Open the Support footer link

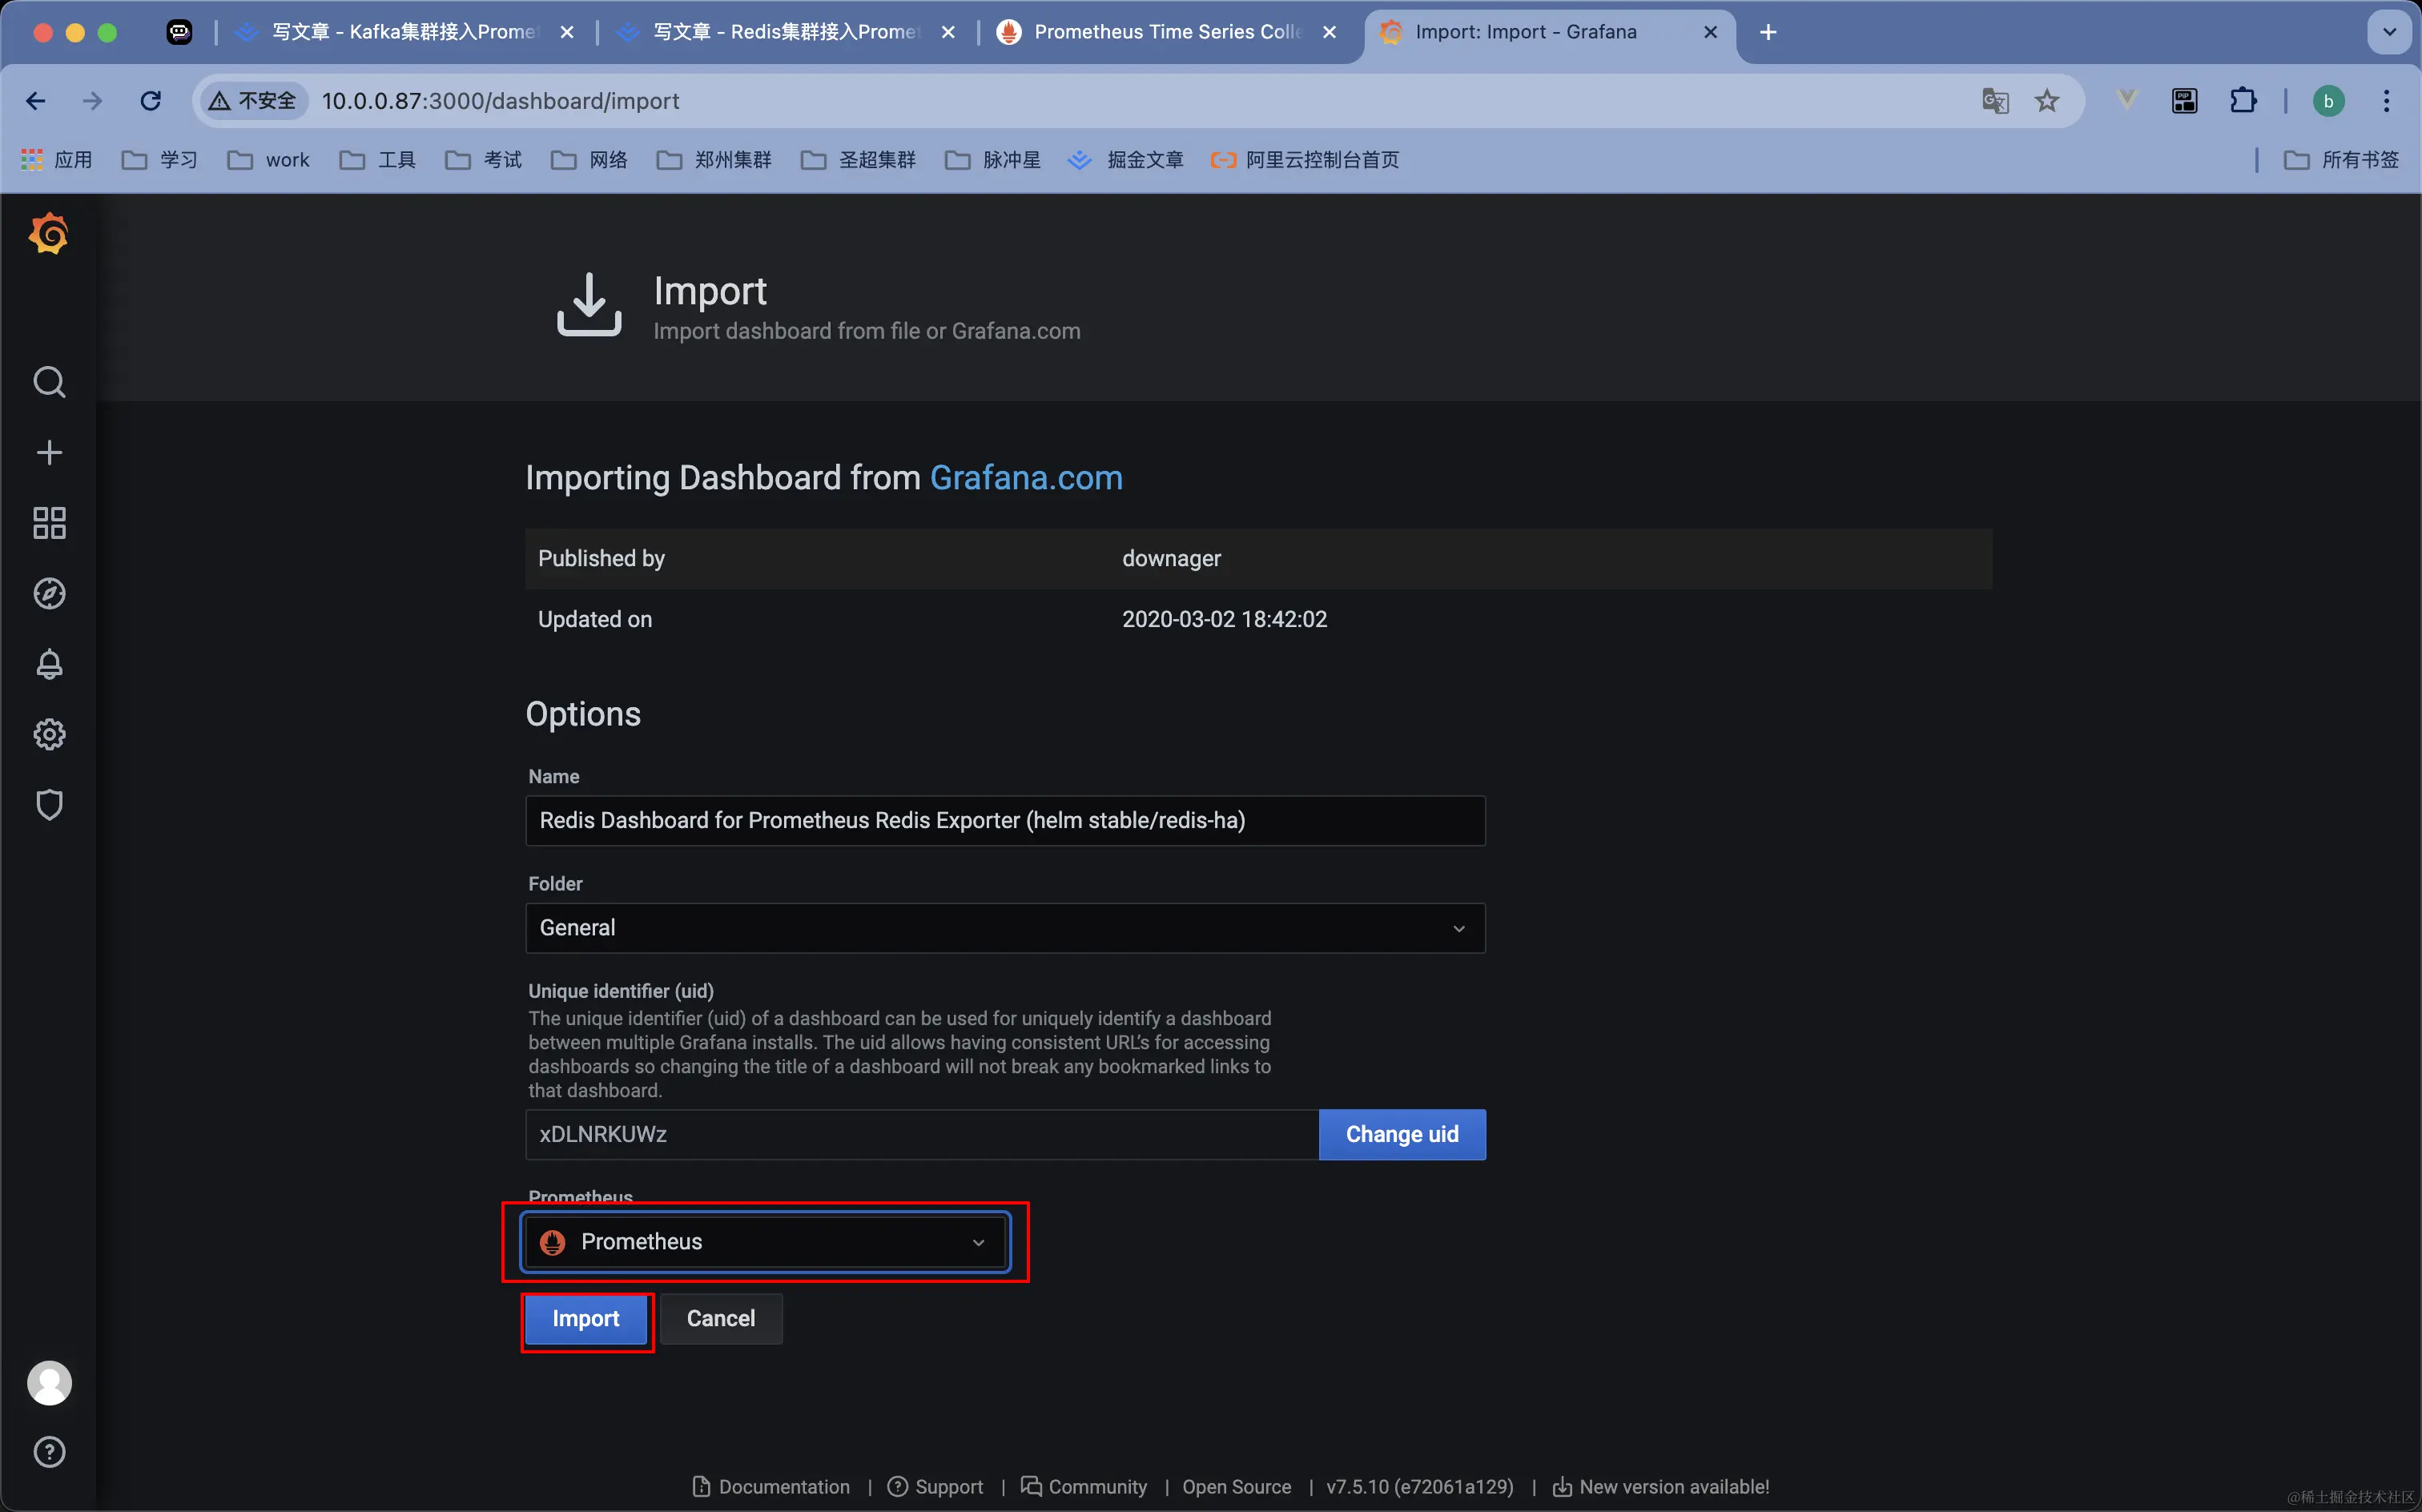click(936, 1487)
